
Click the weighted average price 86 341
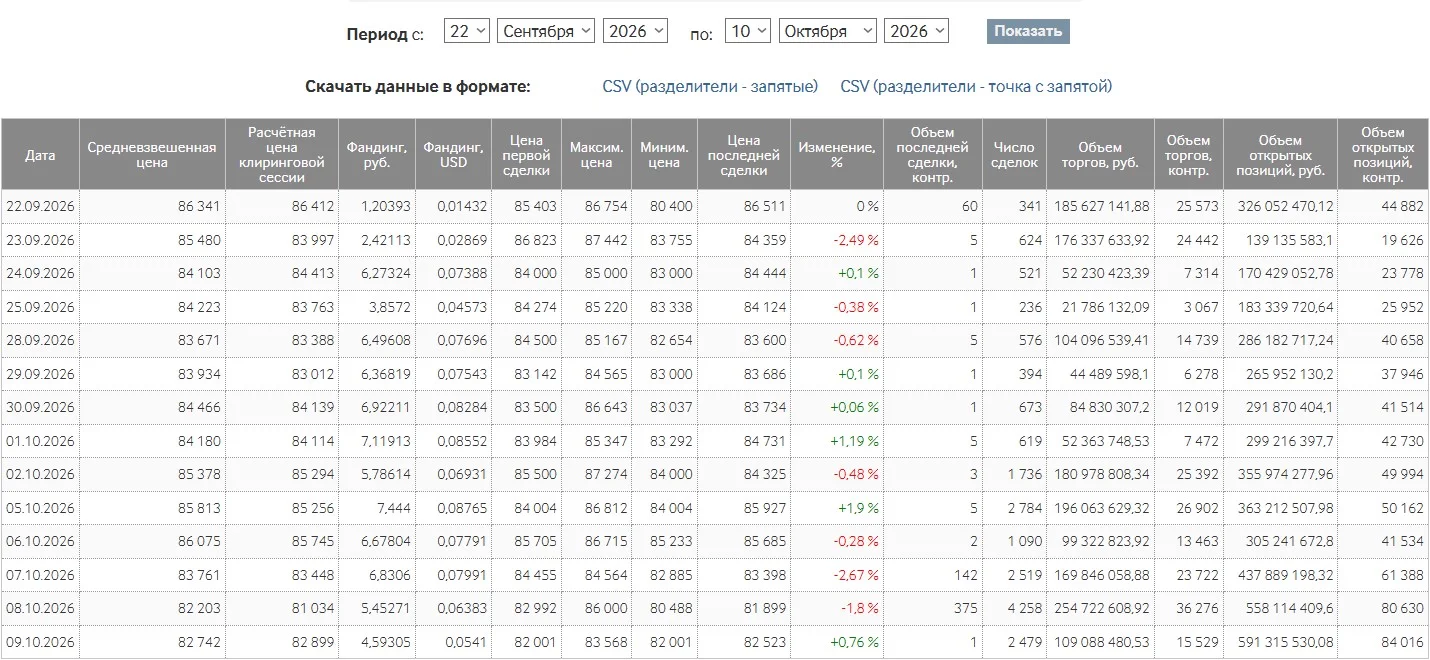click(199, 207)
